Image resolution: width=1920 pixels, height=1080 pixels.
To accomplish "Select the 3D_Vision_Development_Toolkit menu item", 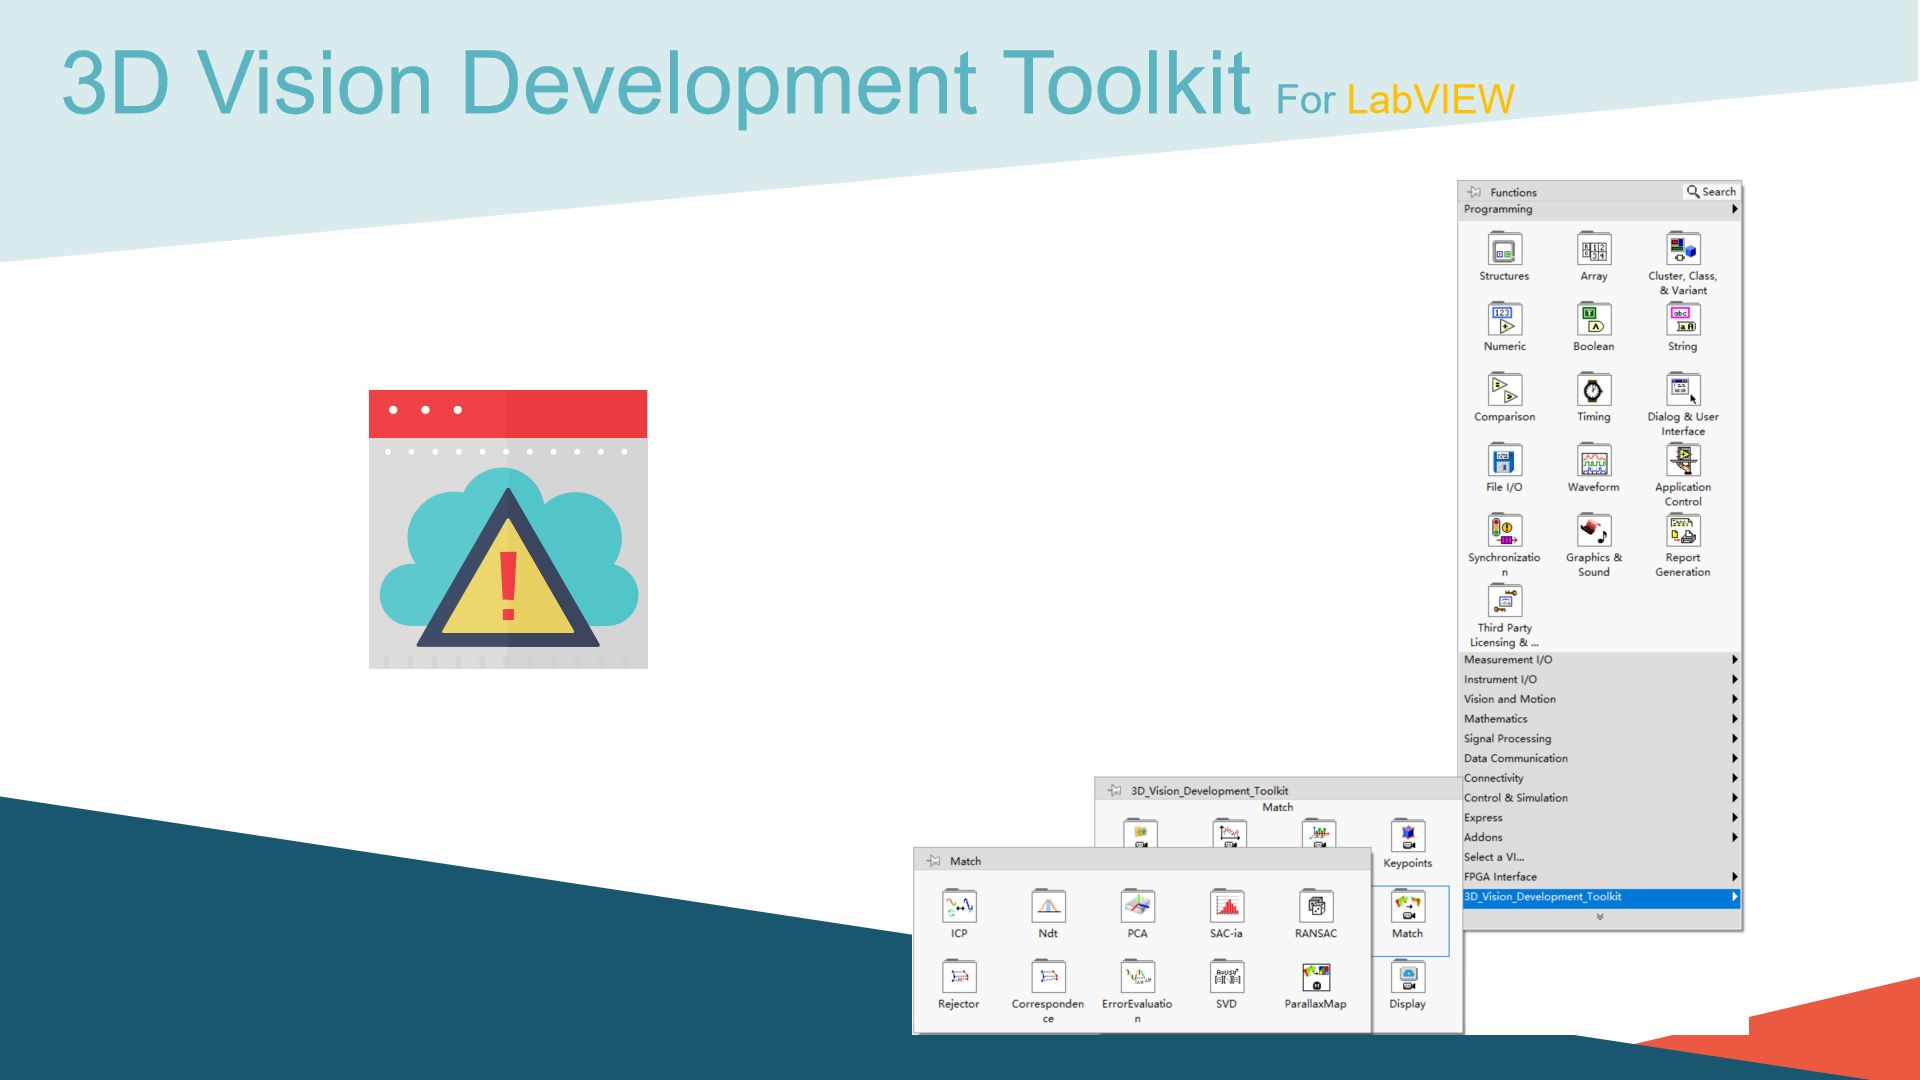I will (x=1543, y=897).
